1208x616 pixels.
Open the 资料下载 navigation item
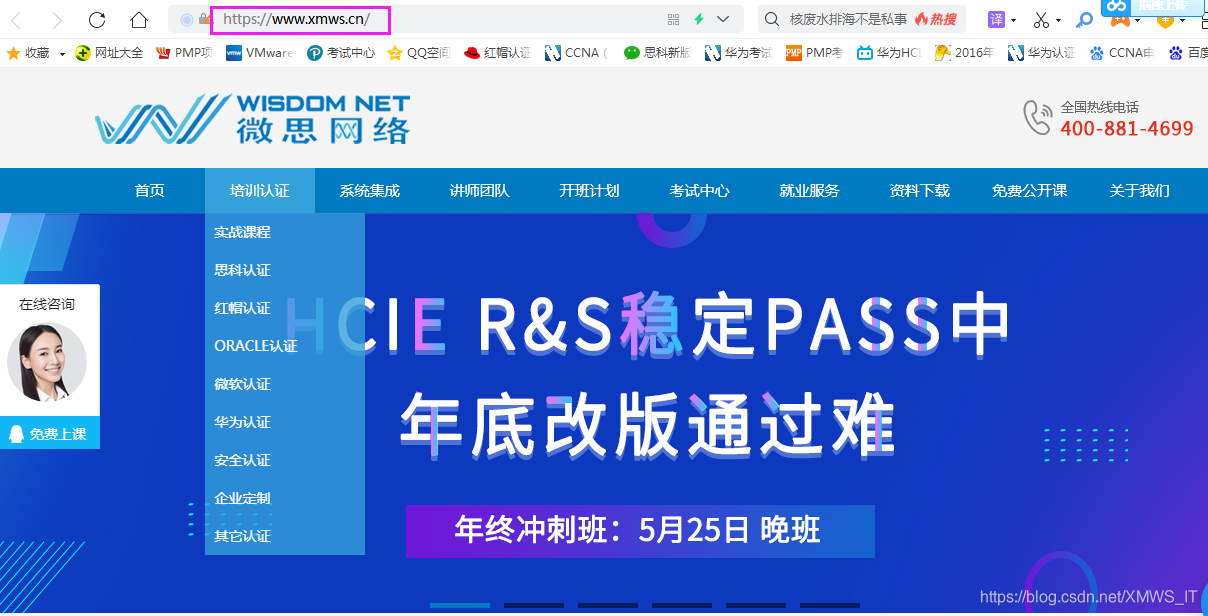pos(920,191)
